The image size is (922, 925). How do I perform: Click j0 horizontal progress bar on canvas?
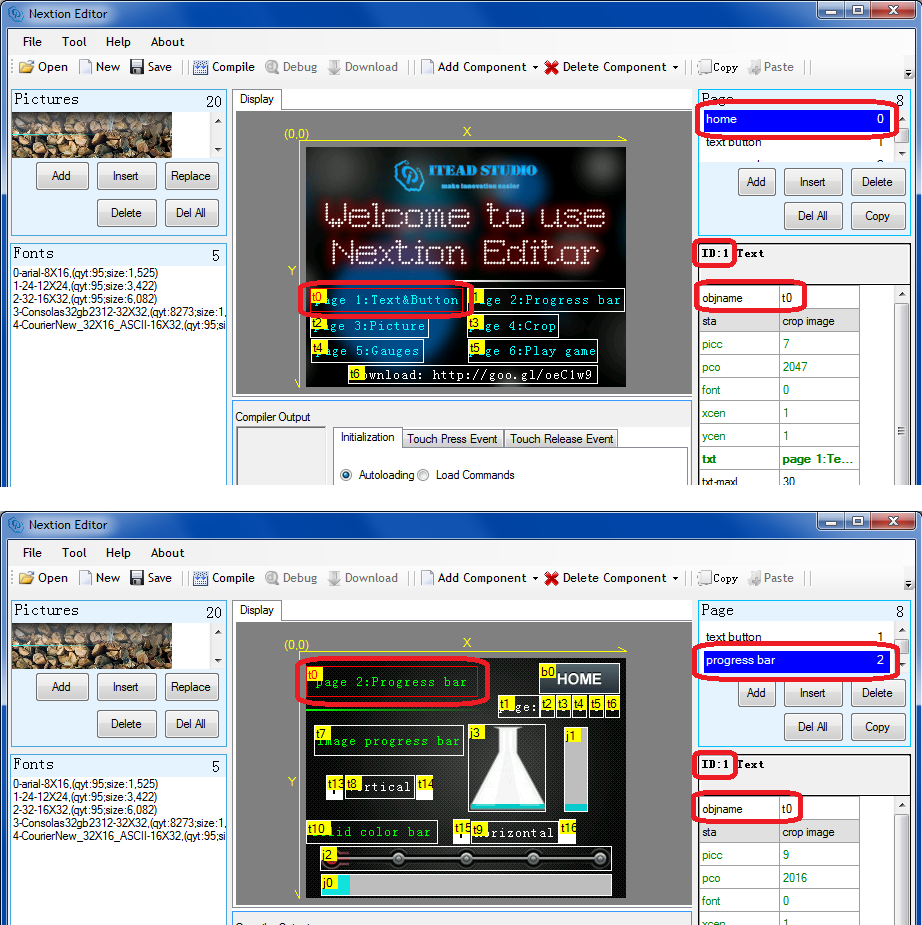click(466, 884)
